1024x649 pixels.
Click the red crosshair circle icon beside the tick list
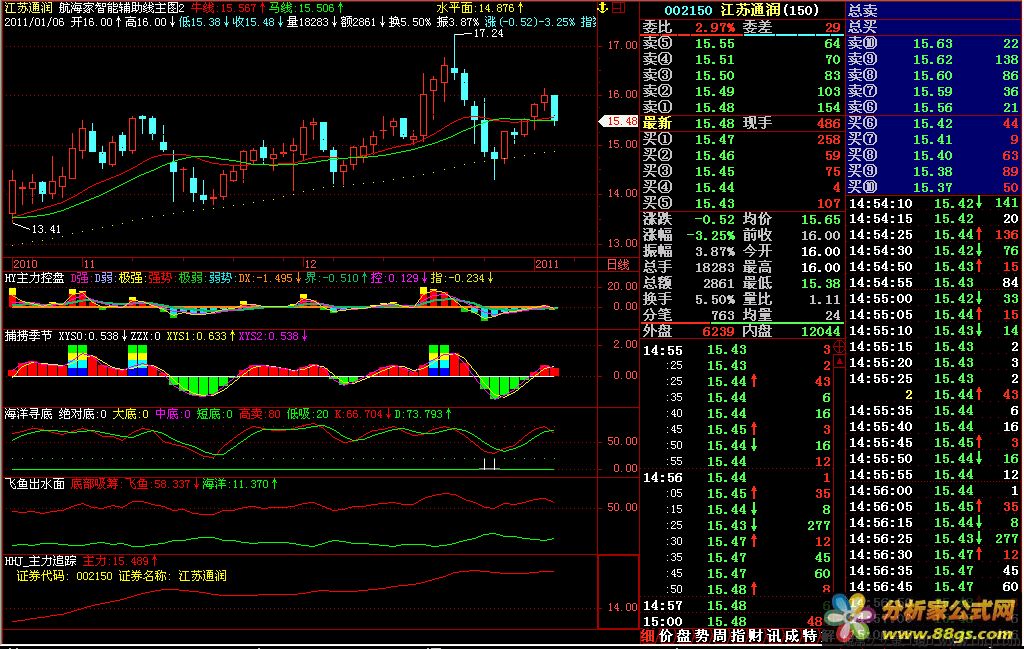(x=839, y=347)
